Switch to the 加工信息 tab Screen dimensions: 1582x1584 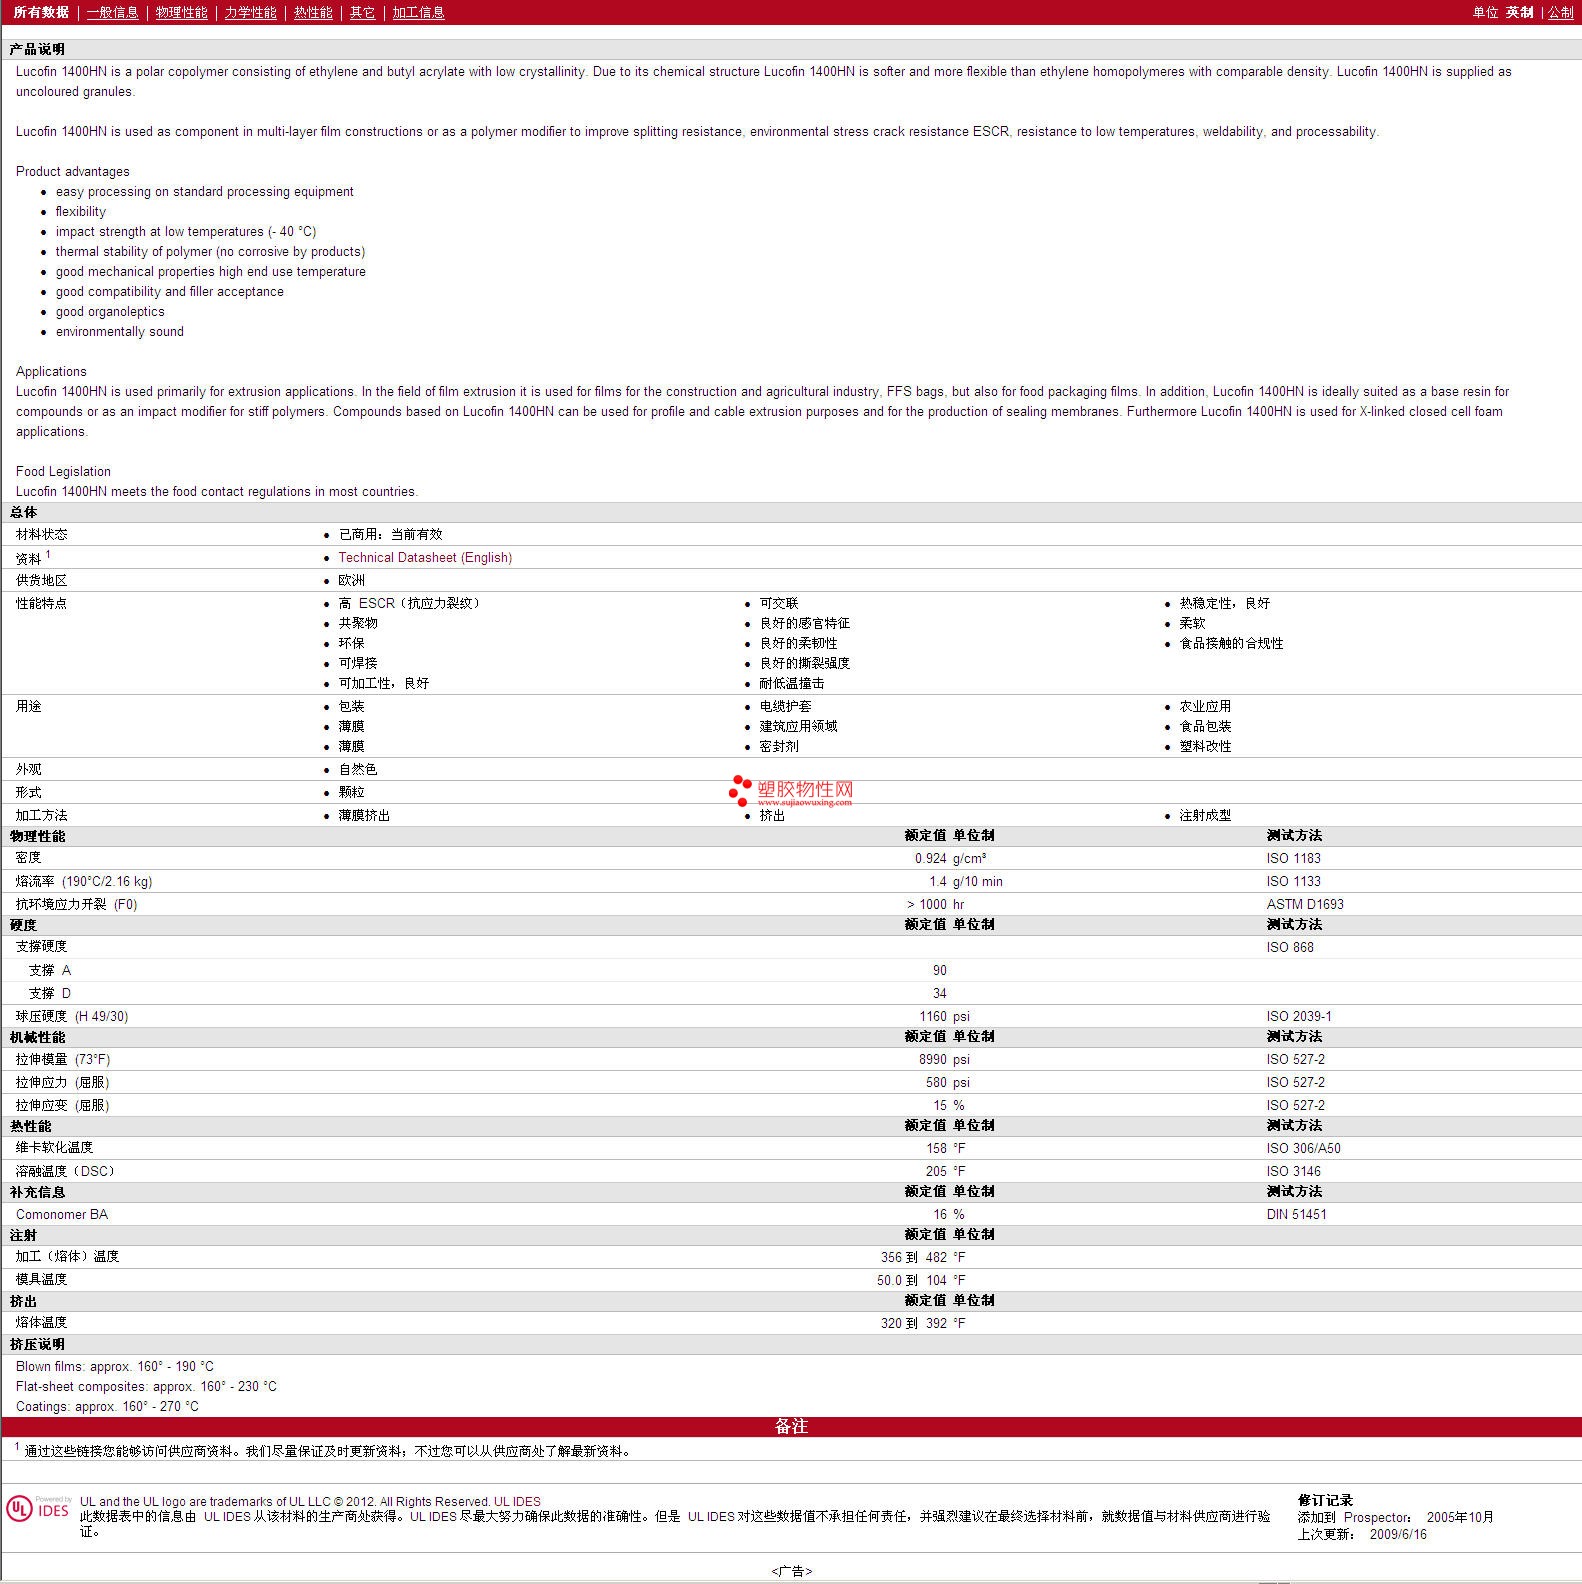418,12
